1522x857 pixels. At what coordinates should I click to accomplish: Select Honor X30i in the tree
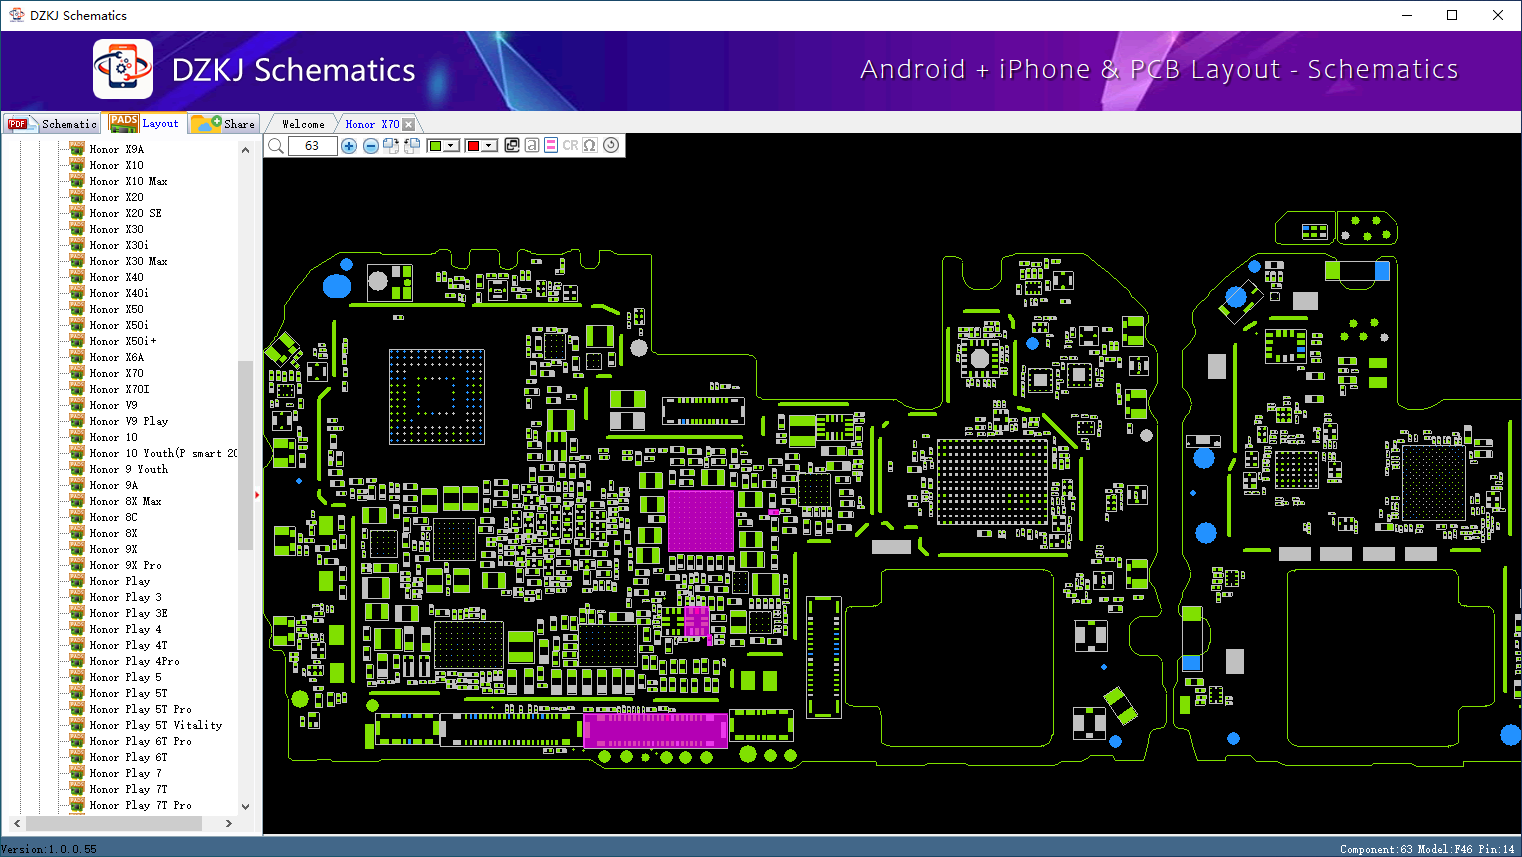(119, 245)
